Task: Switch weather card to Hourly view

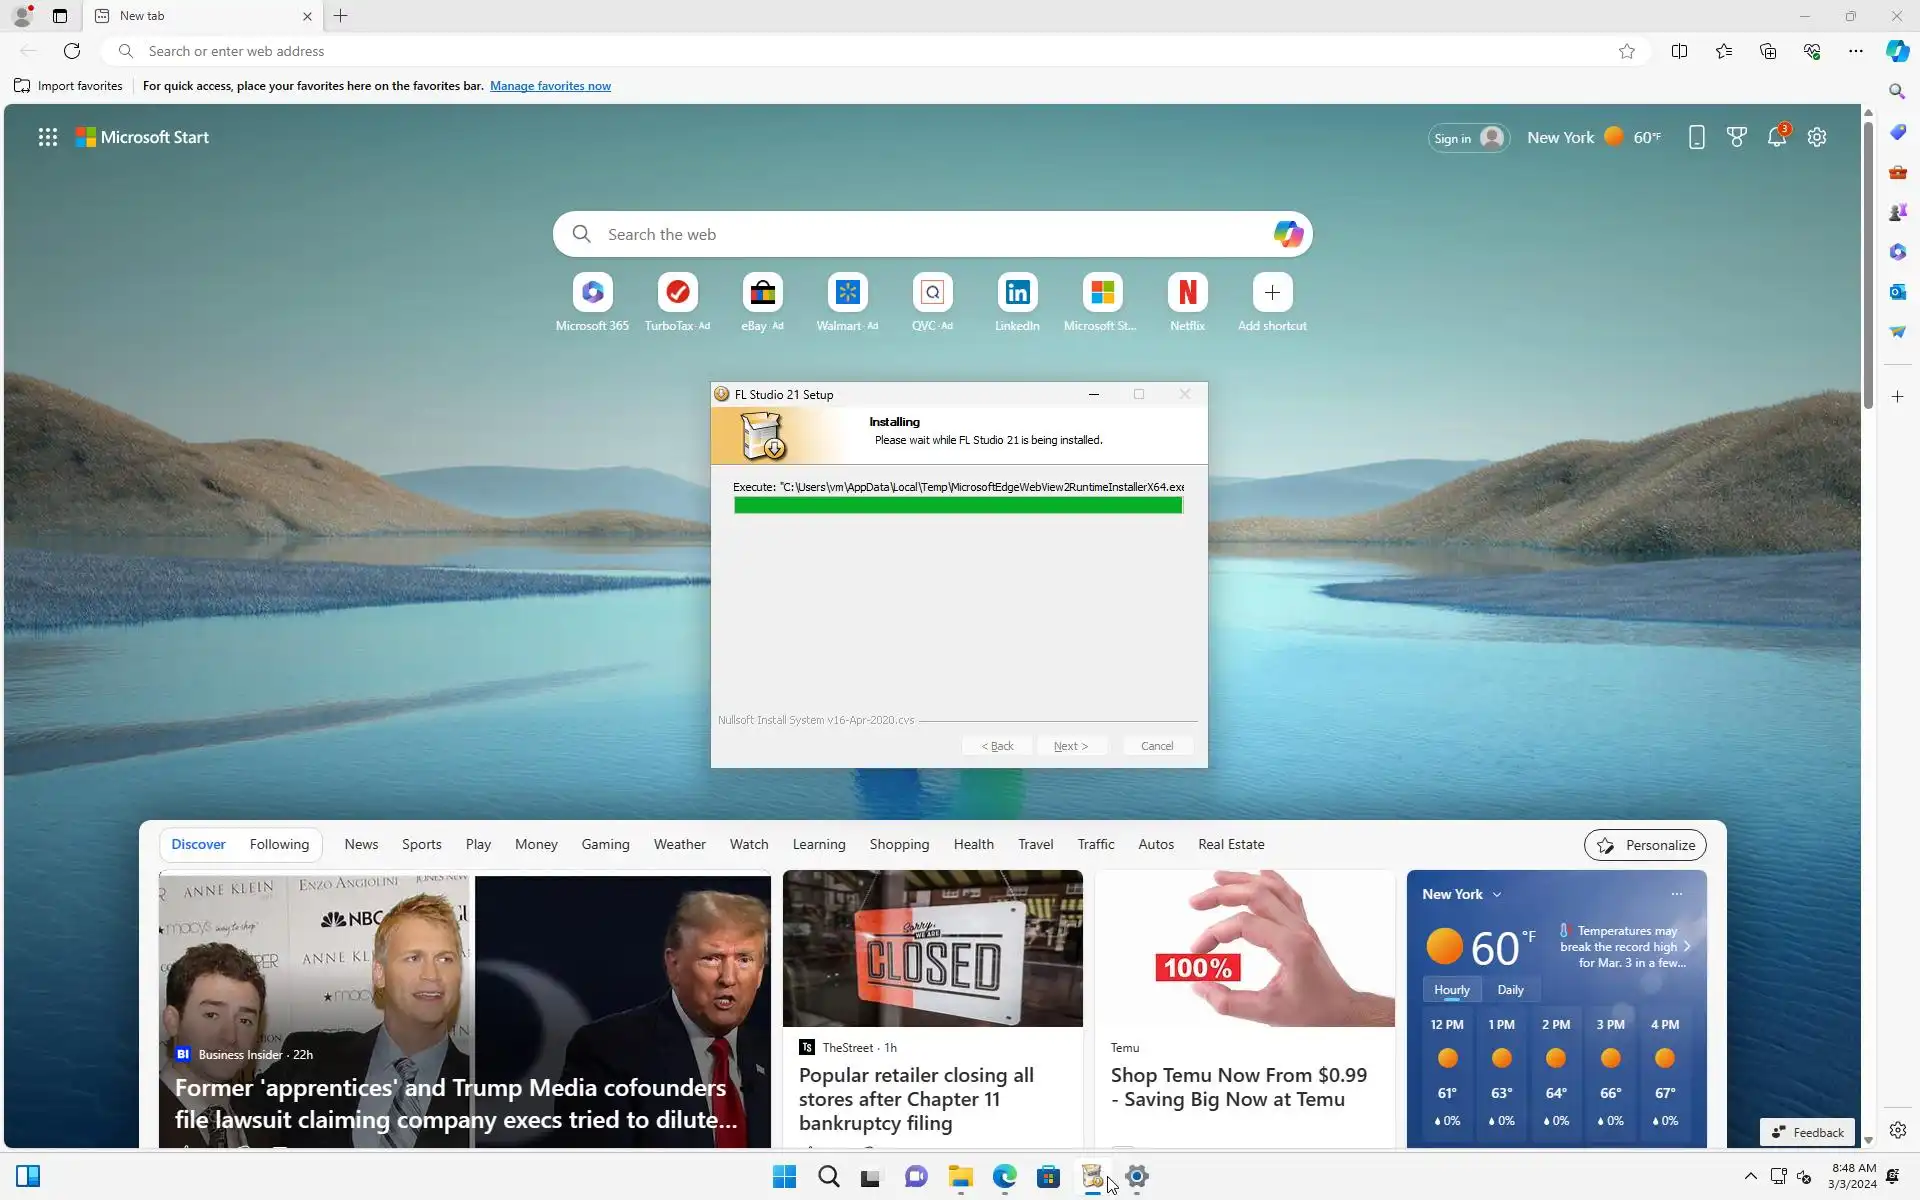Action: pyautogui.click(x=1451, y=990)
